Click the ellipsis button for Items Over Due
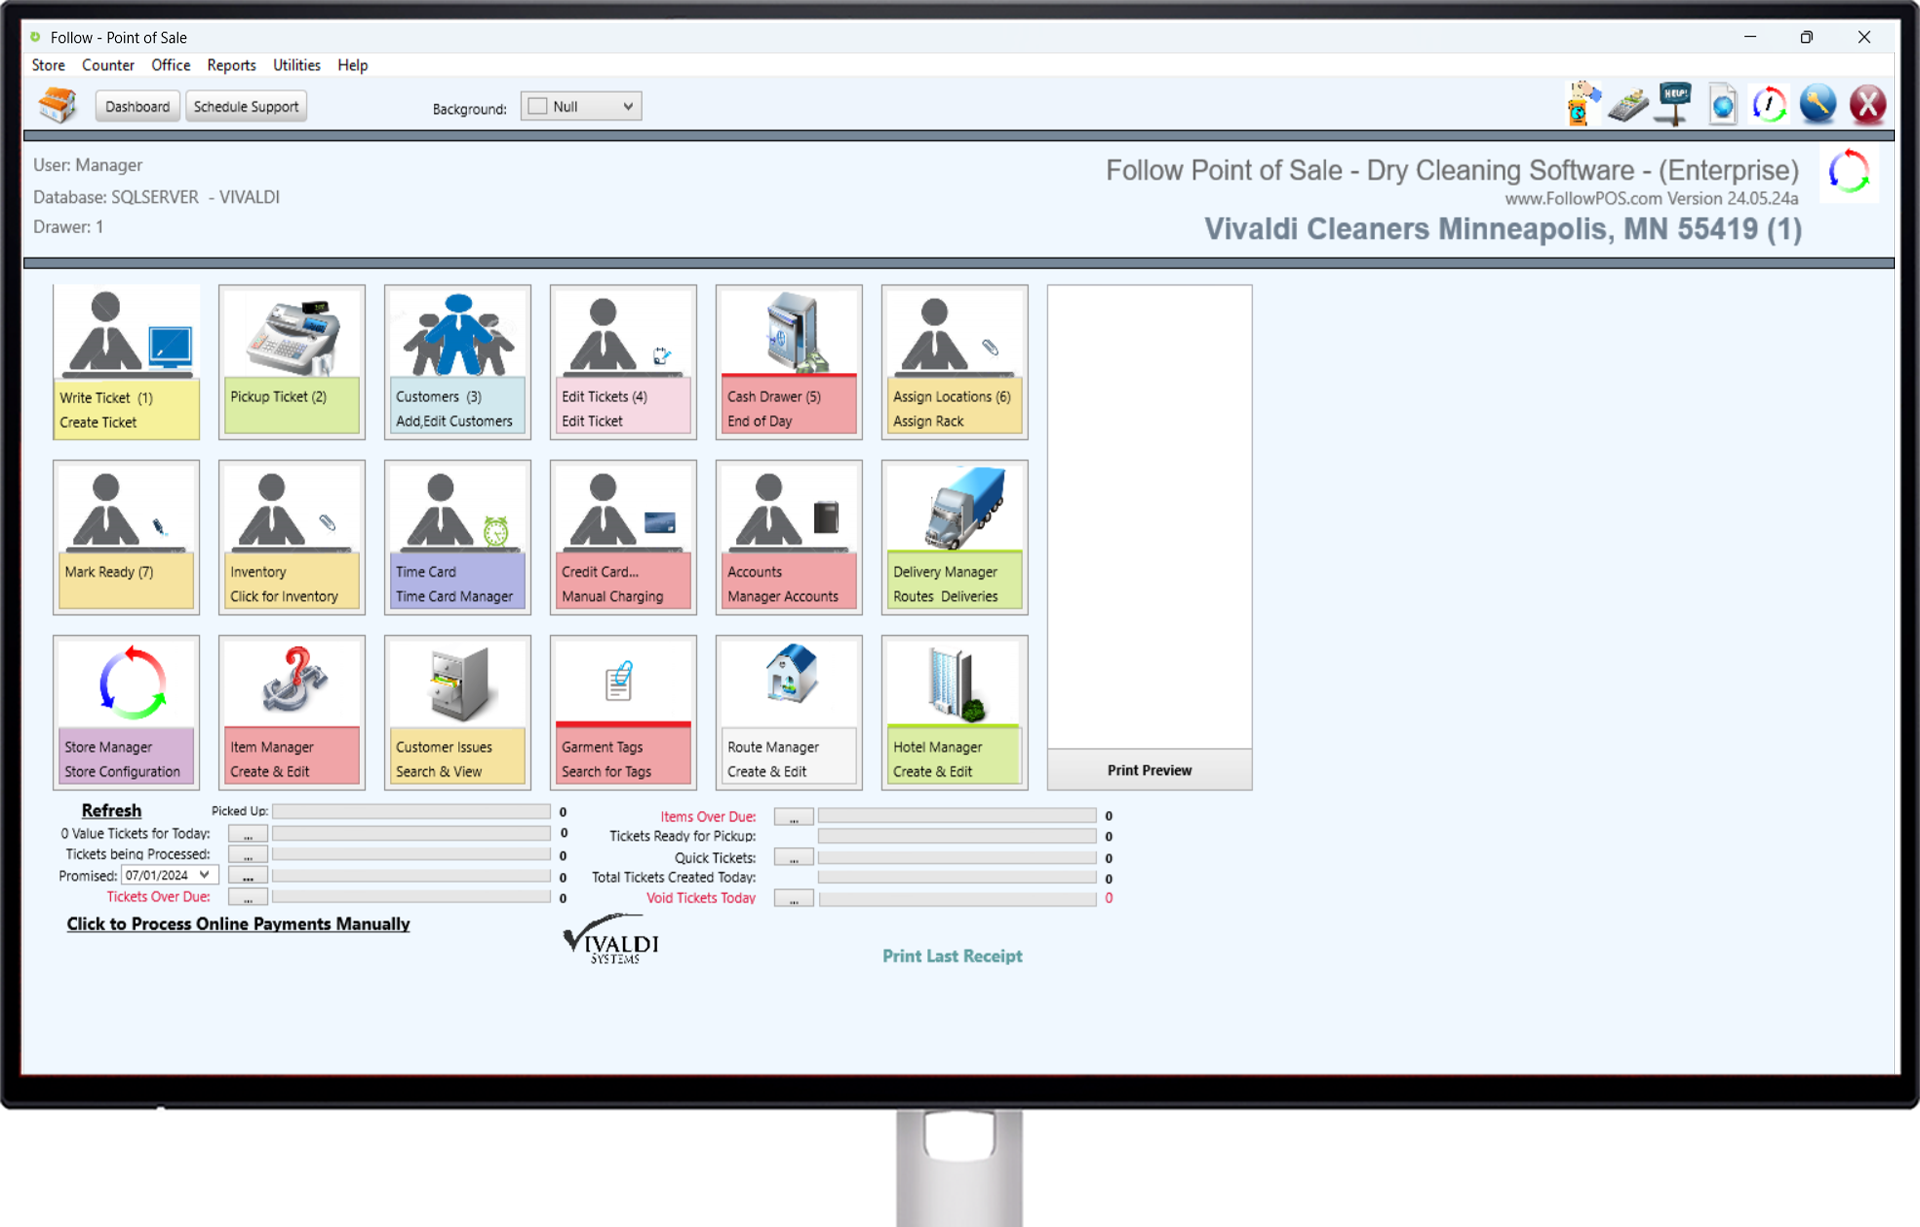The image size is (1920, 1227). [794, 817]
